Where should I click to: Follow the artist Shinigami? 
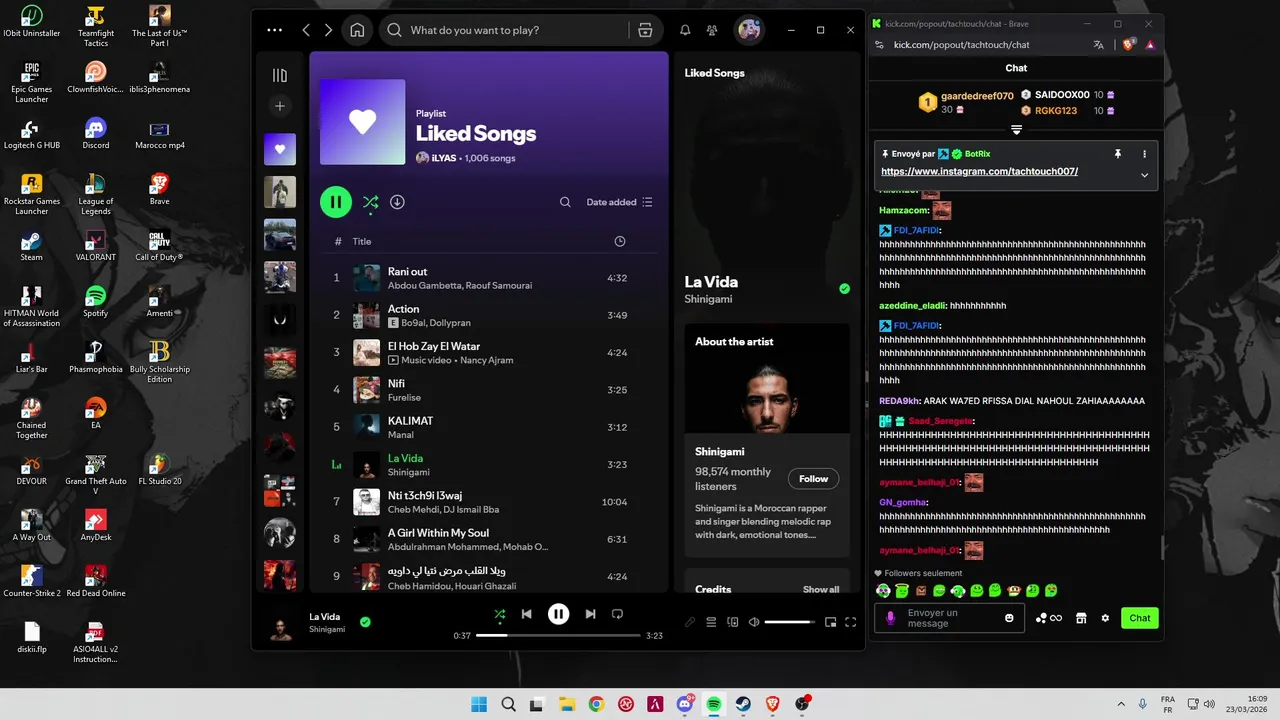(814, 479)
